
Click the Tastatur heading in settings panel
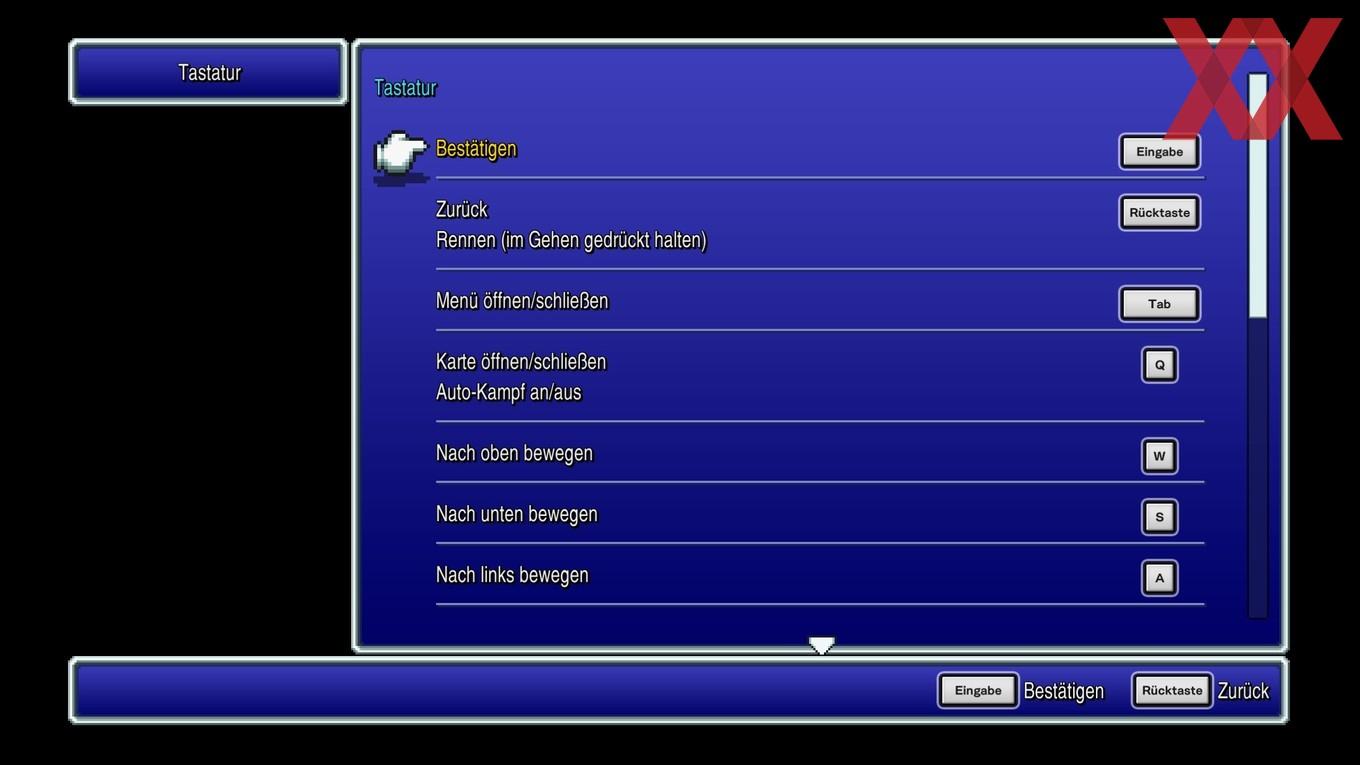pos(405,88)
